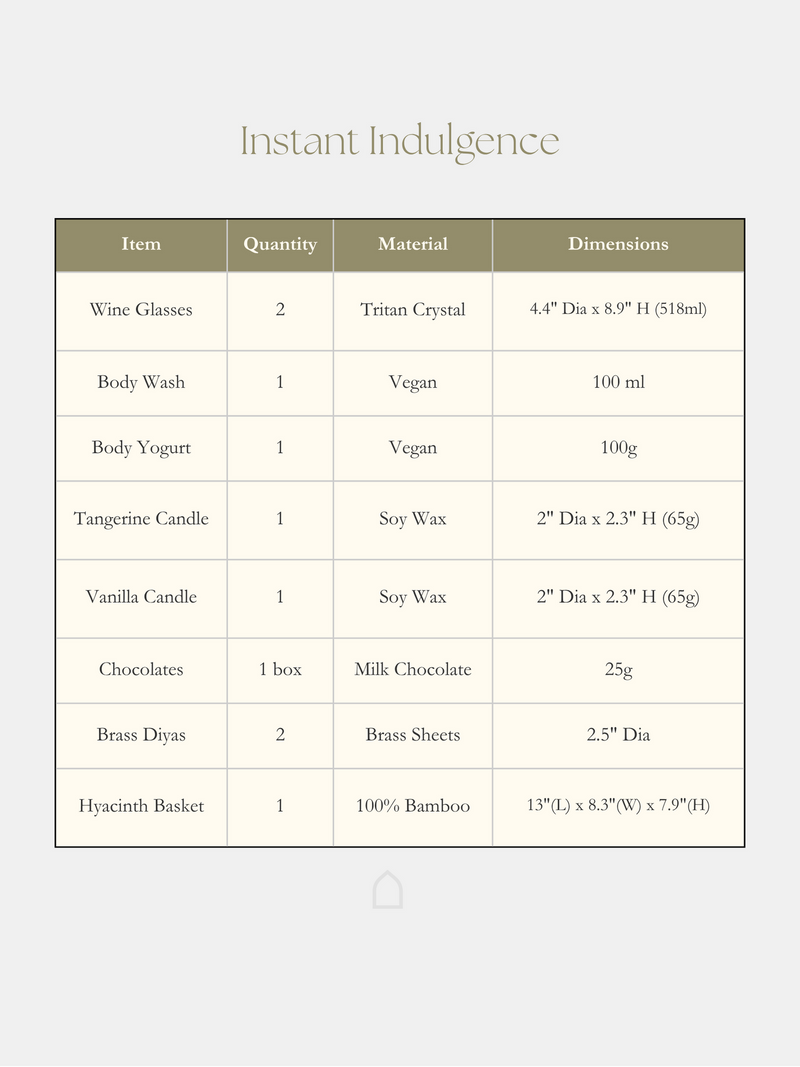Screen dimensions: 800x1067
Task: Click the Chocolates item cell
Action: pos(141,669)
